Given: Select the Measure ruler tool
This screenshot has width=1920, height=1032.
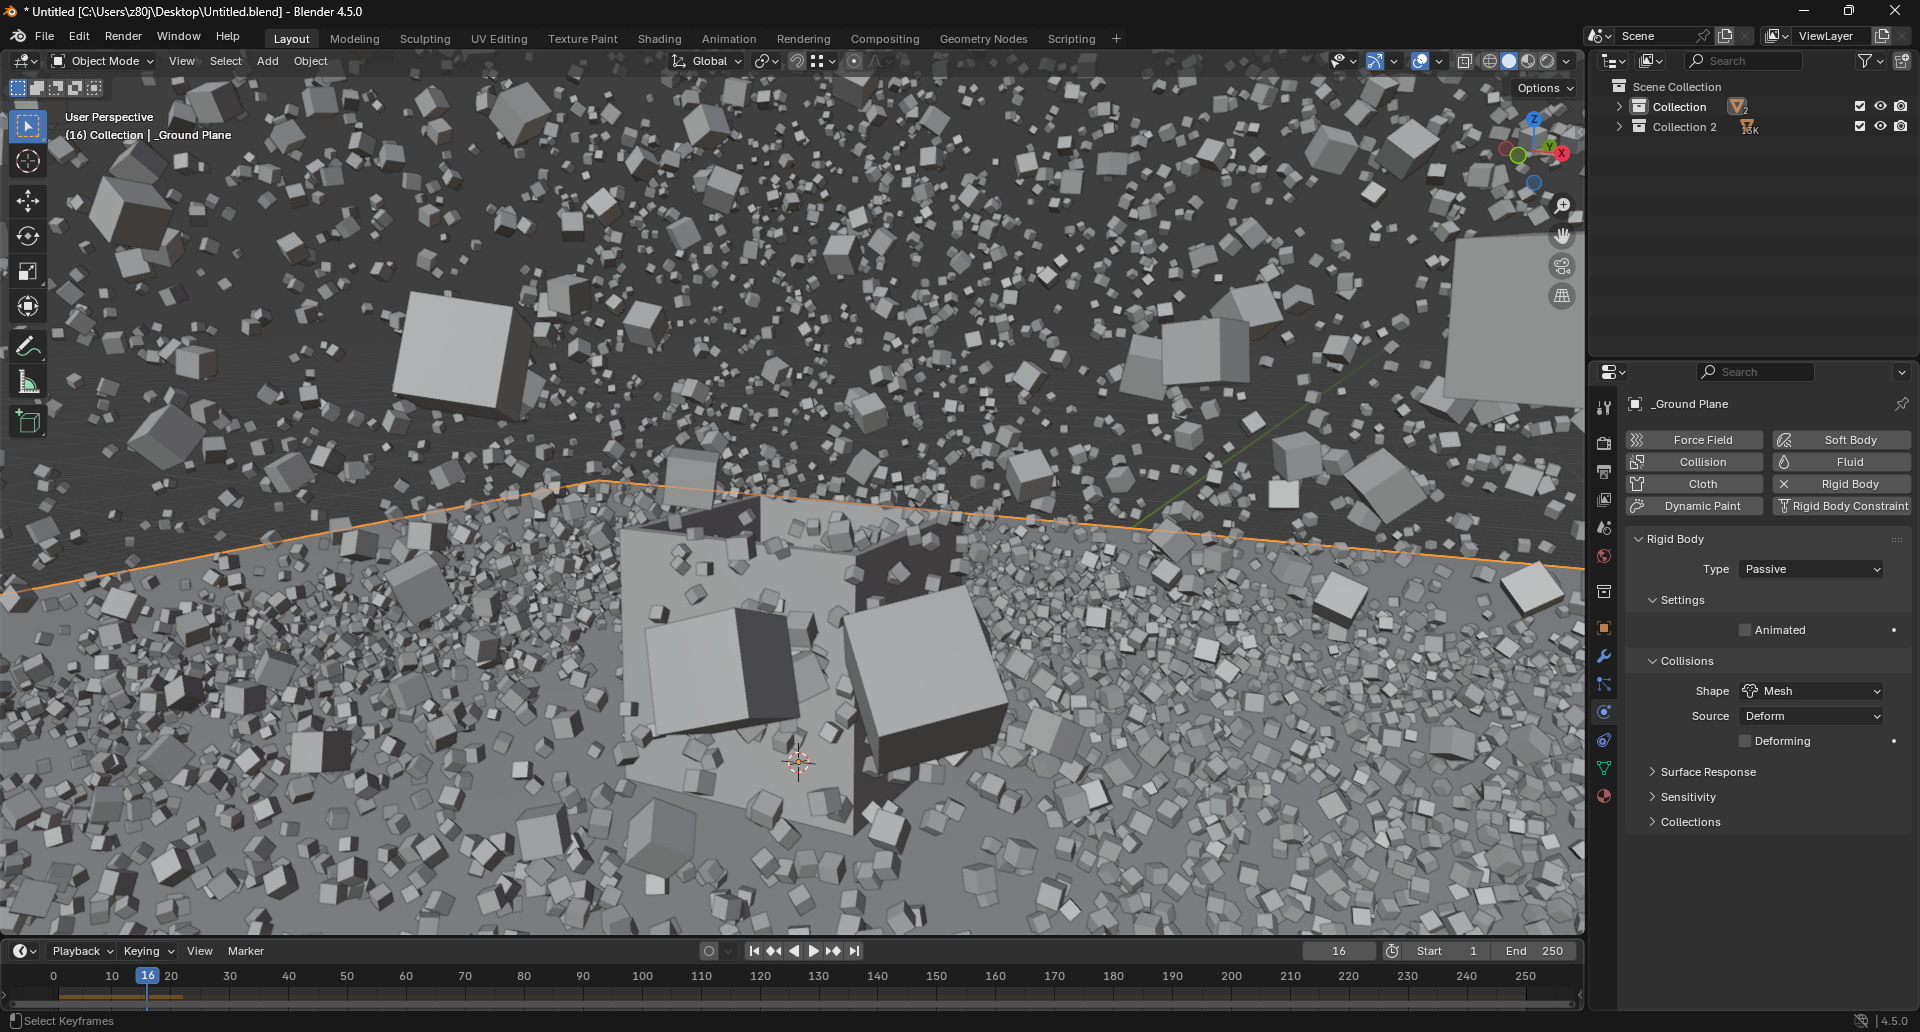Looking at the screenshot, I should (x=28, y=383).
